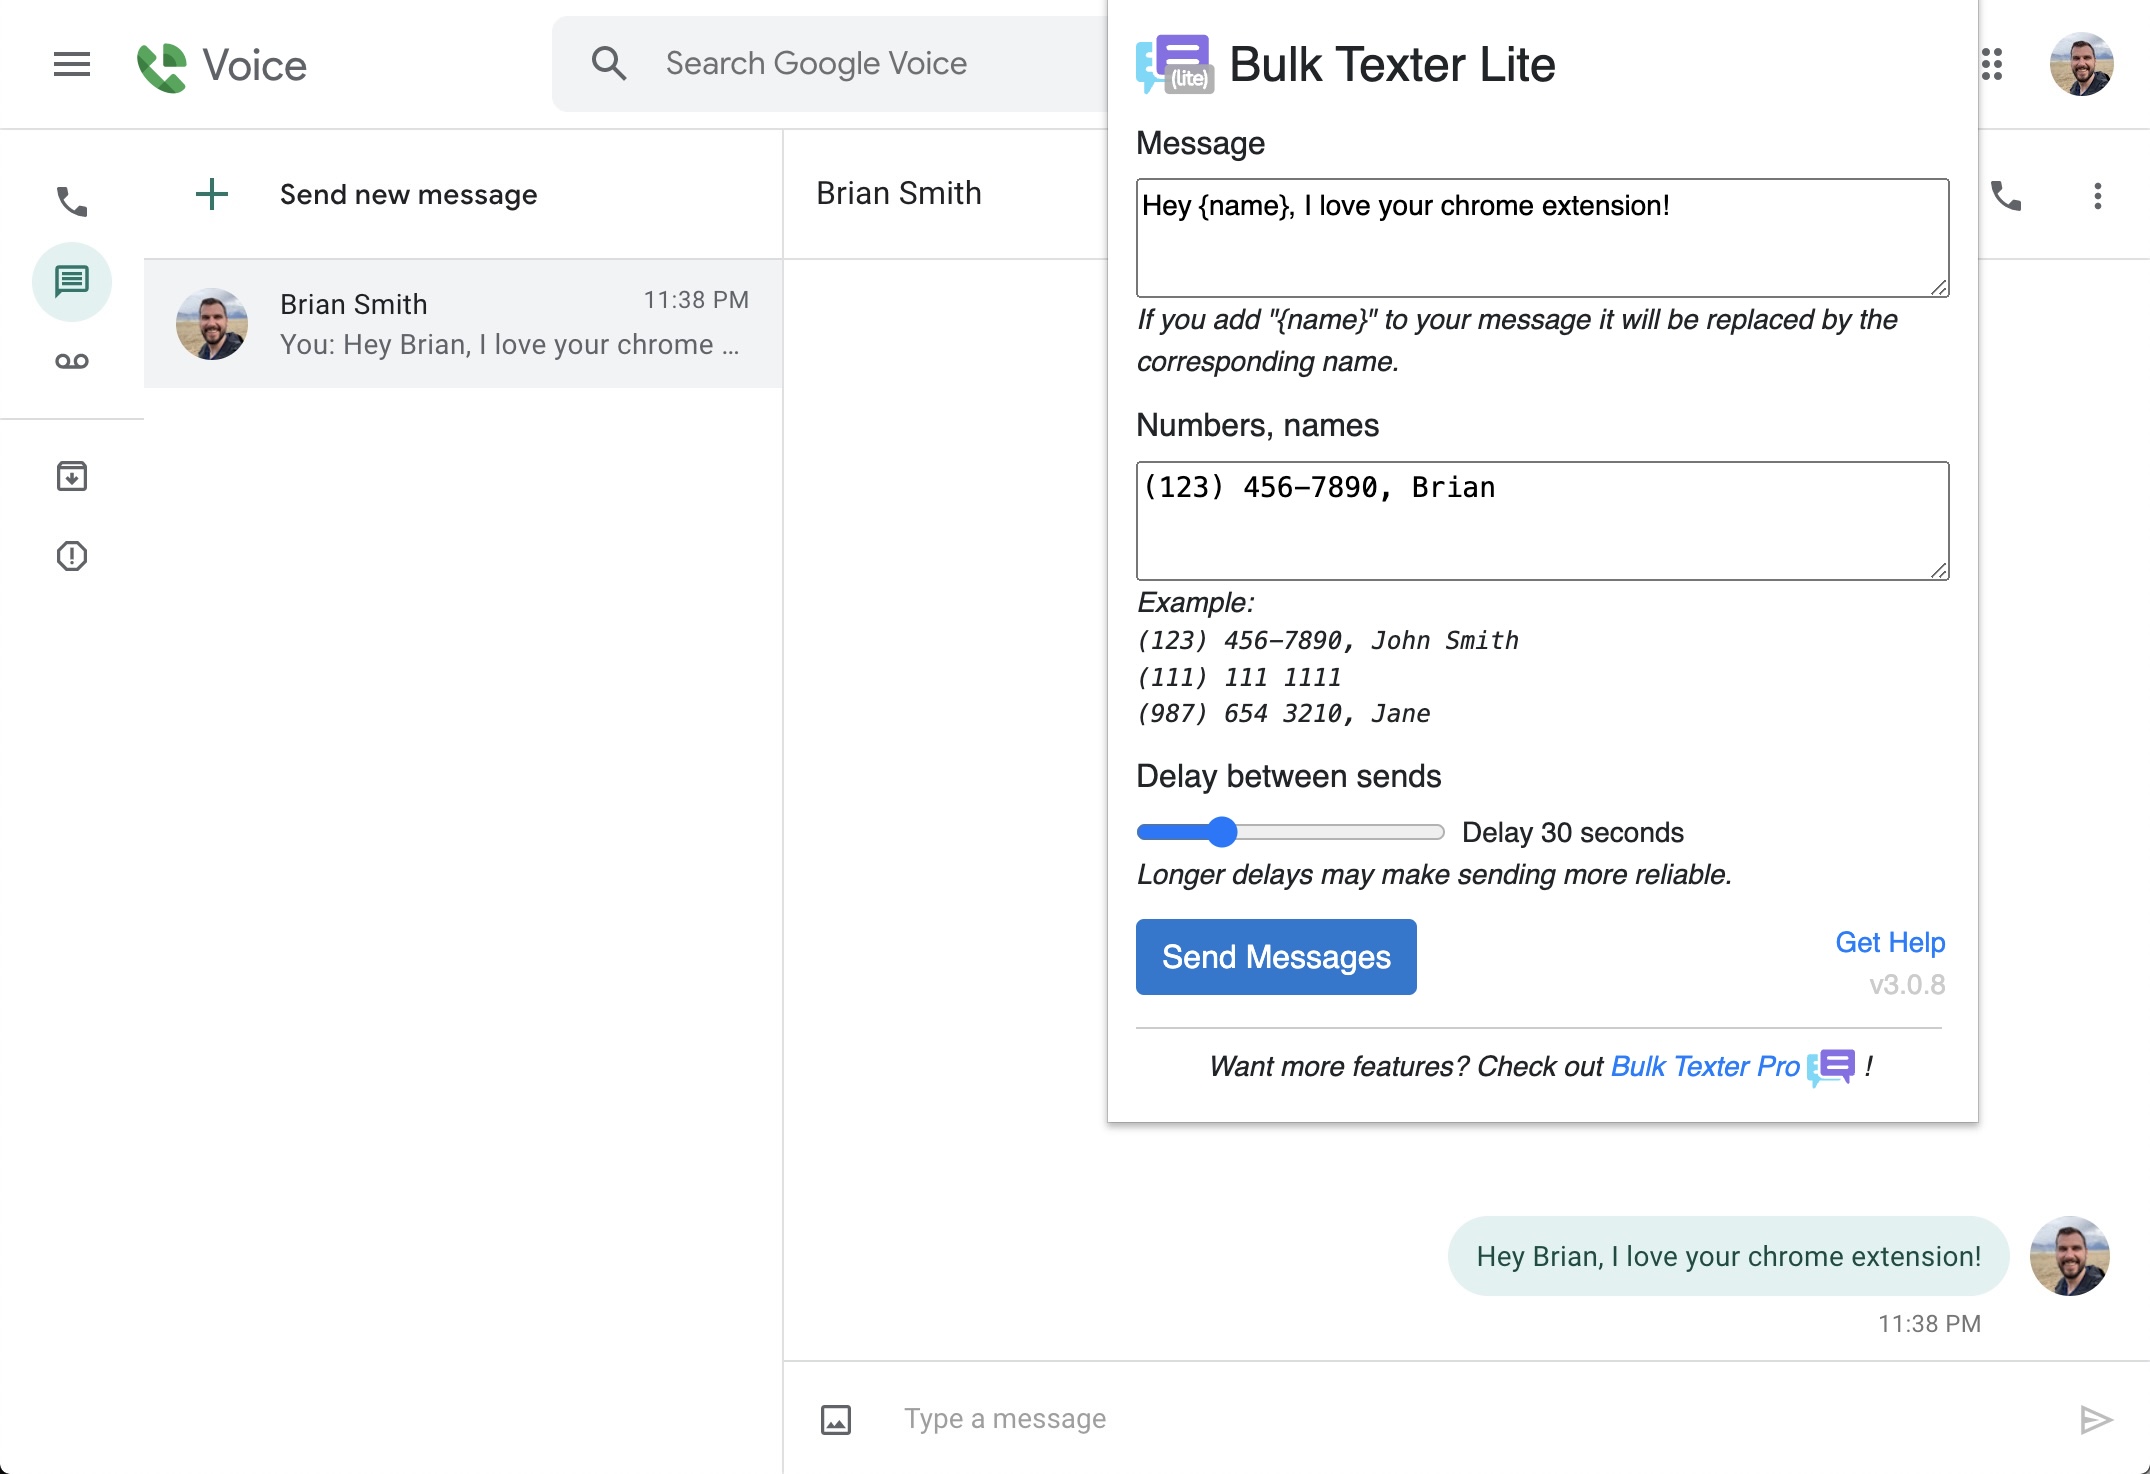The width and height of the screenshot is (2150, 1474).
Task: Open the Voicemail tab icon
Action: pos(72,361)
